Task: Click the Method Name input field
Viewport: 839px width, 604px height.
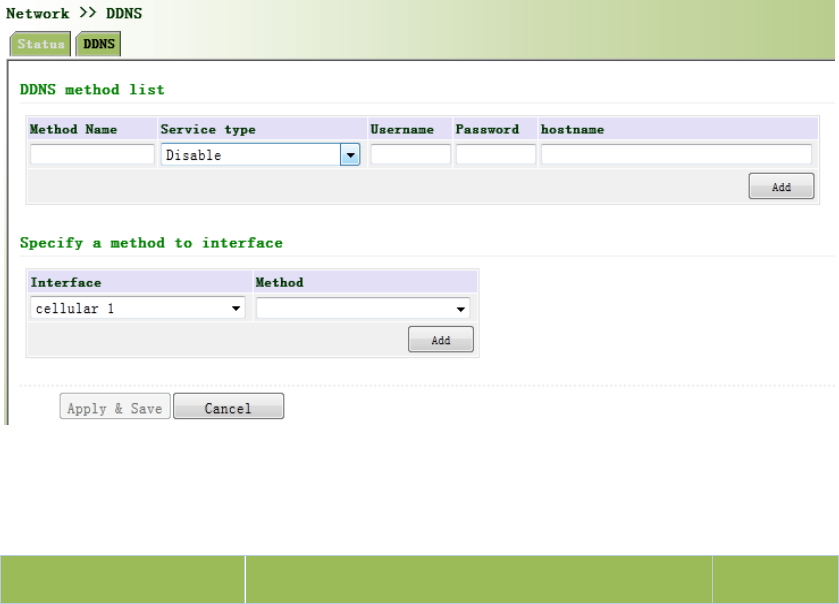Action: tap(92, 155)
